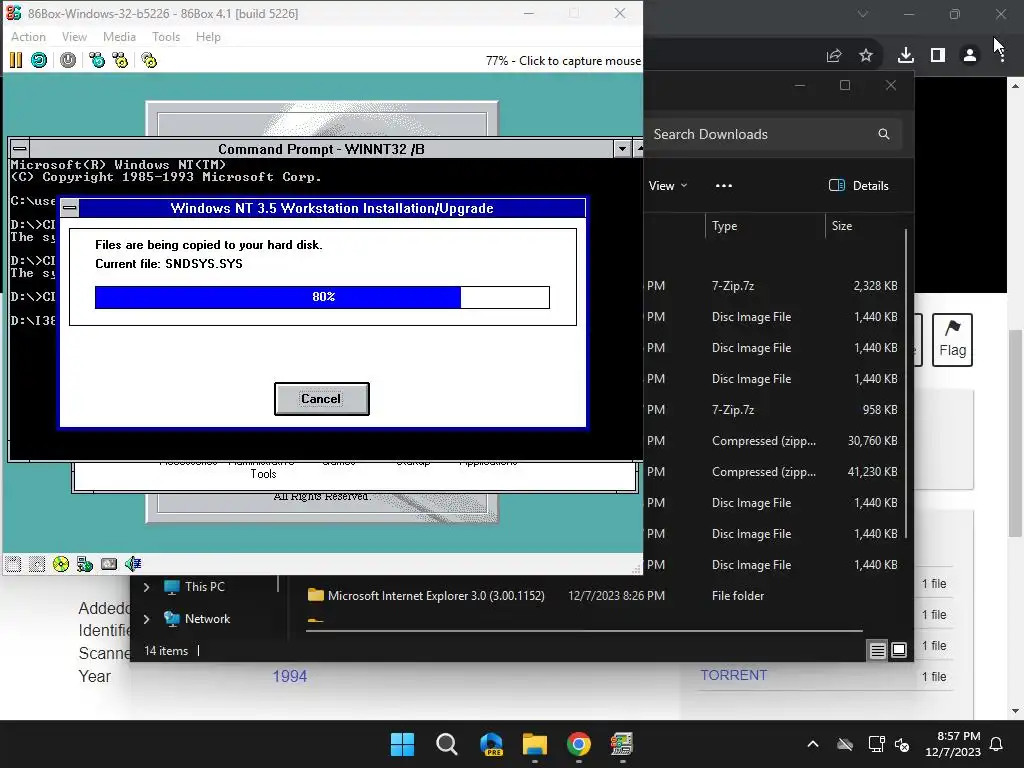1024x768 pixels.
Task: Click the 80% file copy progress bar
Action: tap(322, 297)
